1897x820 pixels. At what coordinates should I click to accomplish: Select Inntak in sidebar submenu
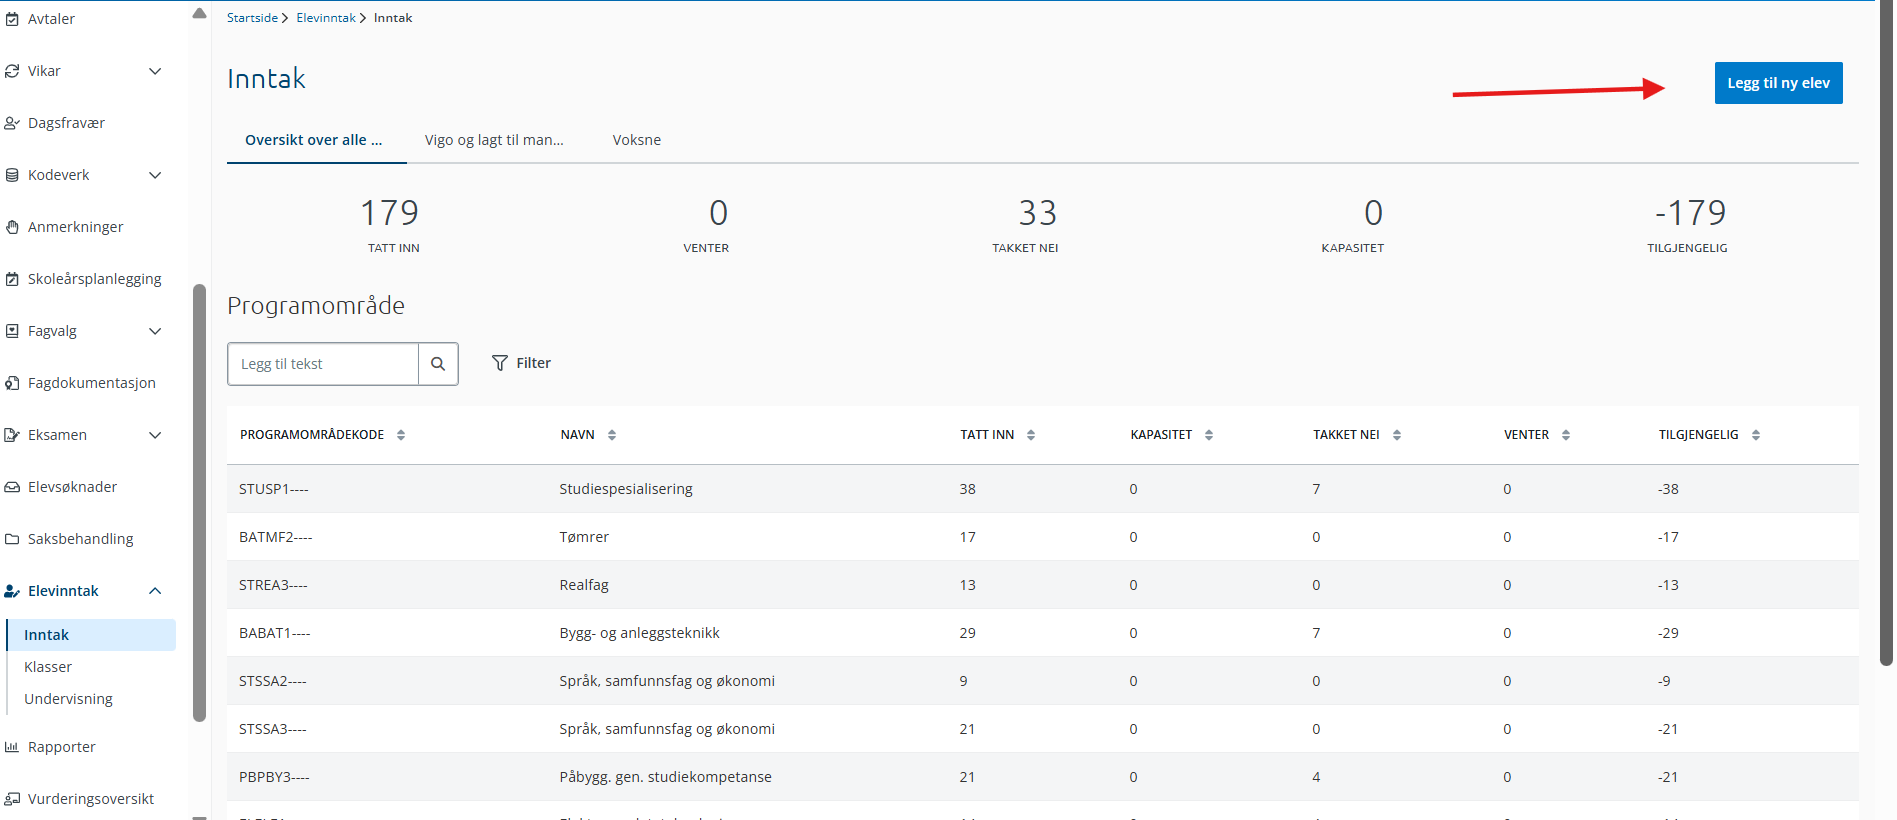[x=91, y=635]
